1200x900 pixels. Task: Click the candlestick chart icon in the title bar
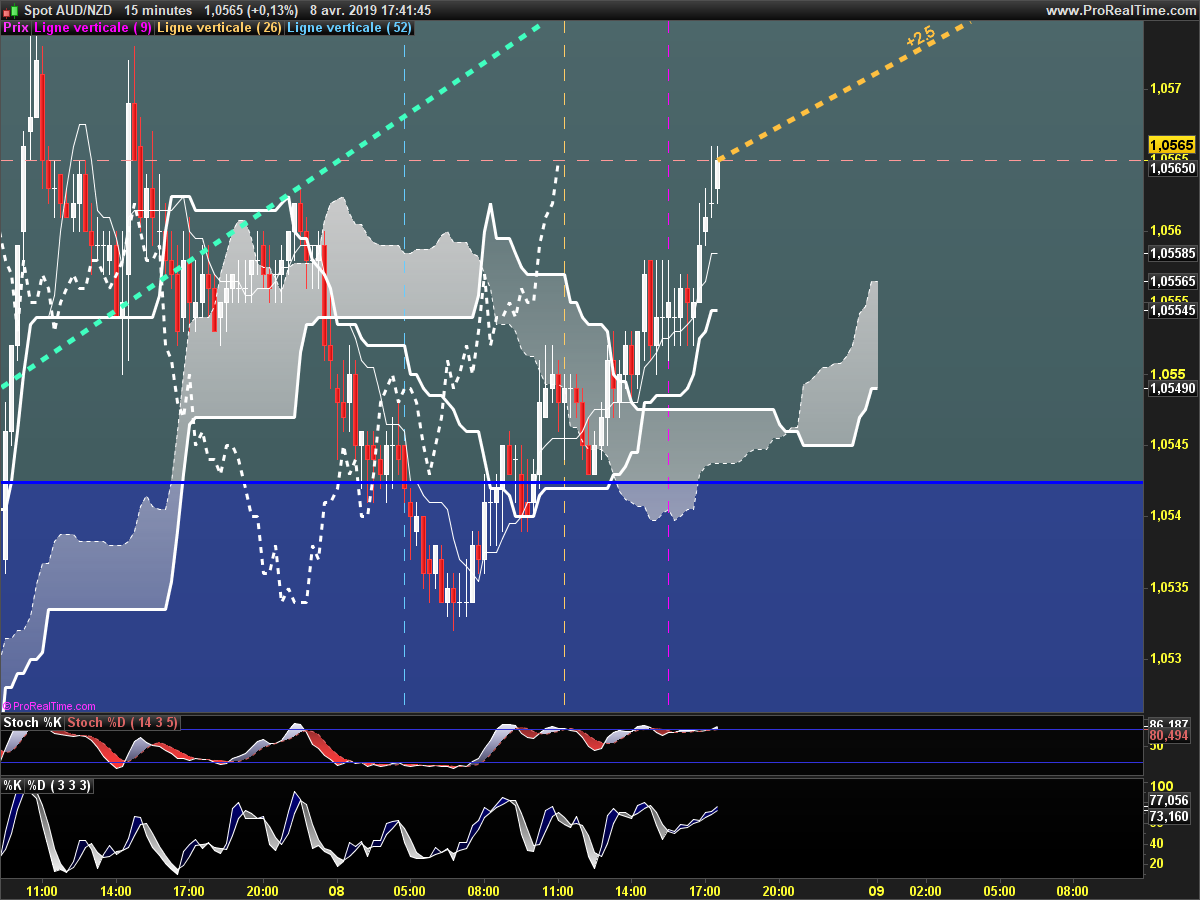click(x=10, y=10)
